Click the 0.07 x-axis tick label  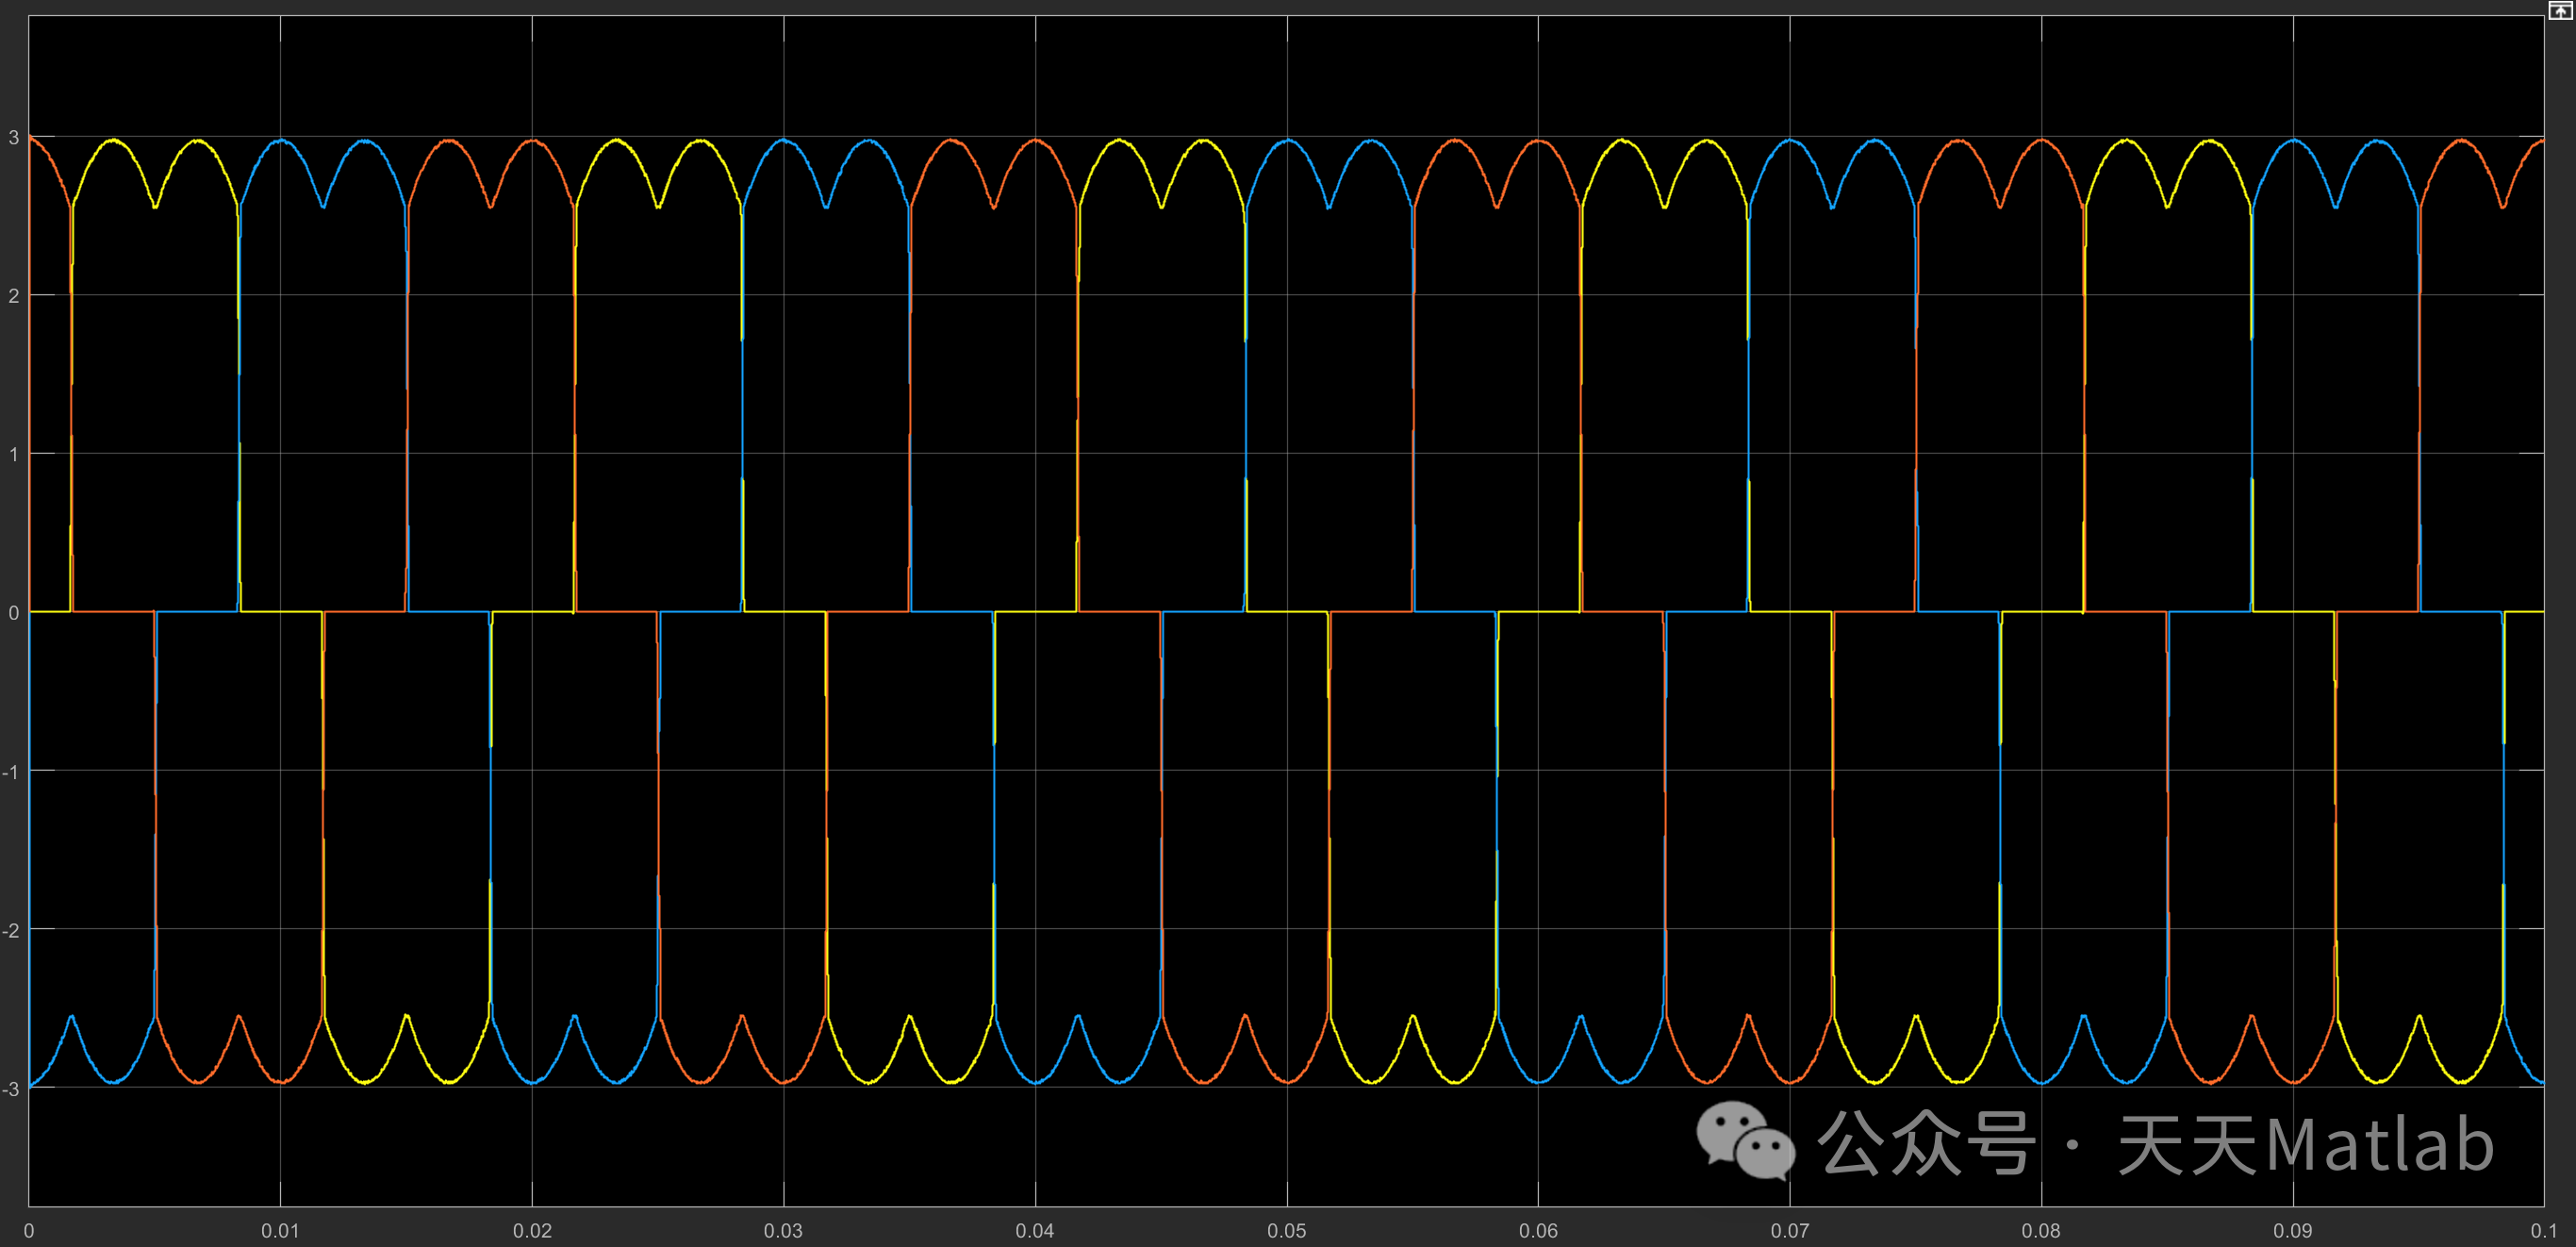1790,1231
